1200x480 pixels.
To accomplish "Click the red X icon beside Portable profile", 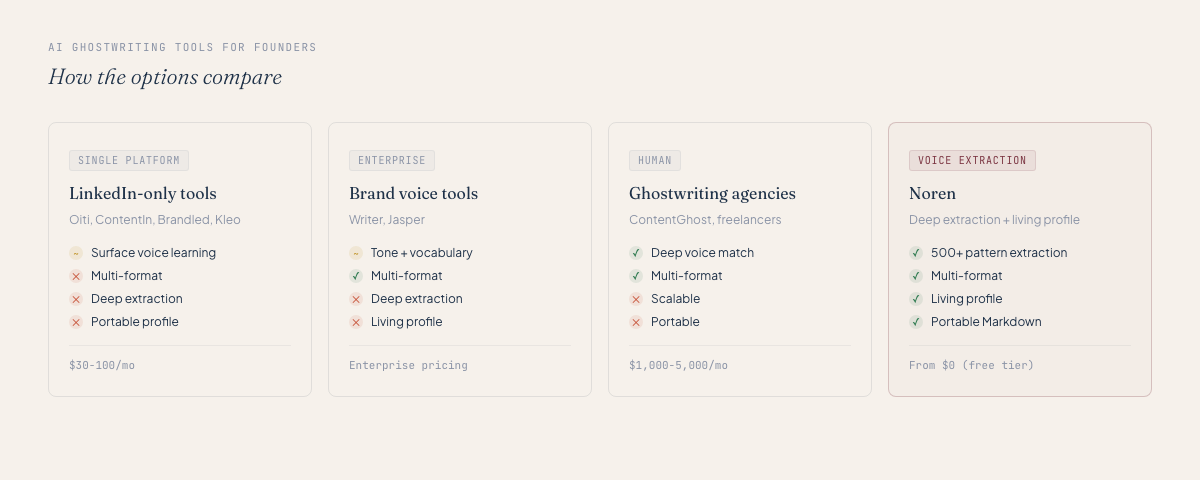I will [76, 322].
